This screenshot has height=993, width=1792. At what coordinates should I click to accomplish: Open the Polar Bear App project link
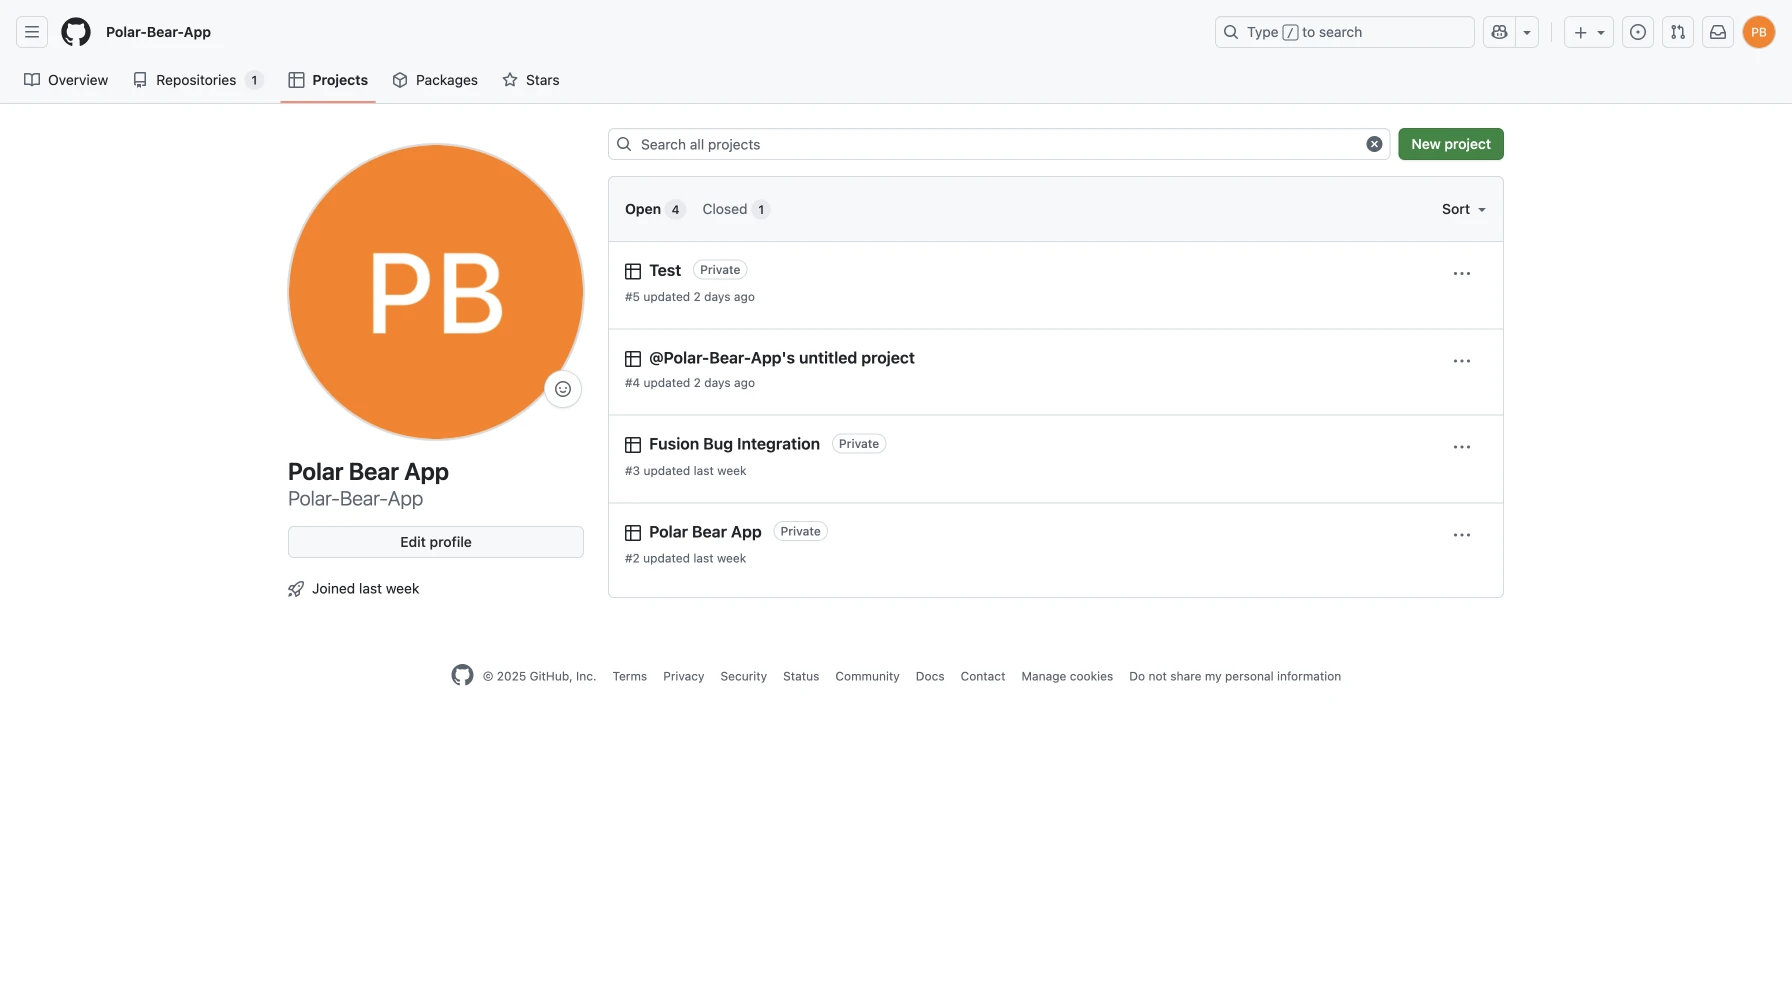(705, 532)
